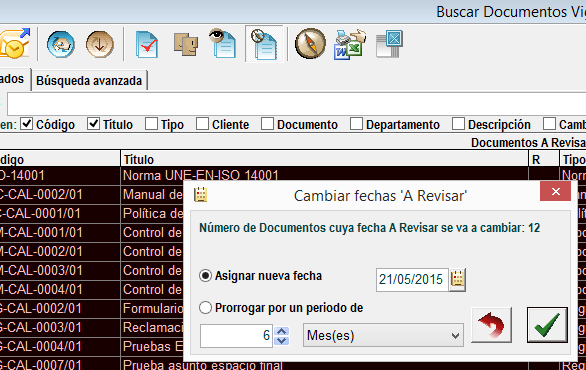Image resolution: width=586 pixels, height=370 pixels.
Task: Click the Word and Excel export icon
Action: (x=350, y=44)
